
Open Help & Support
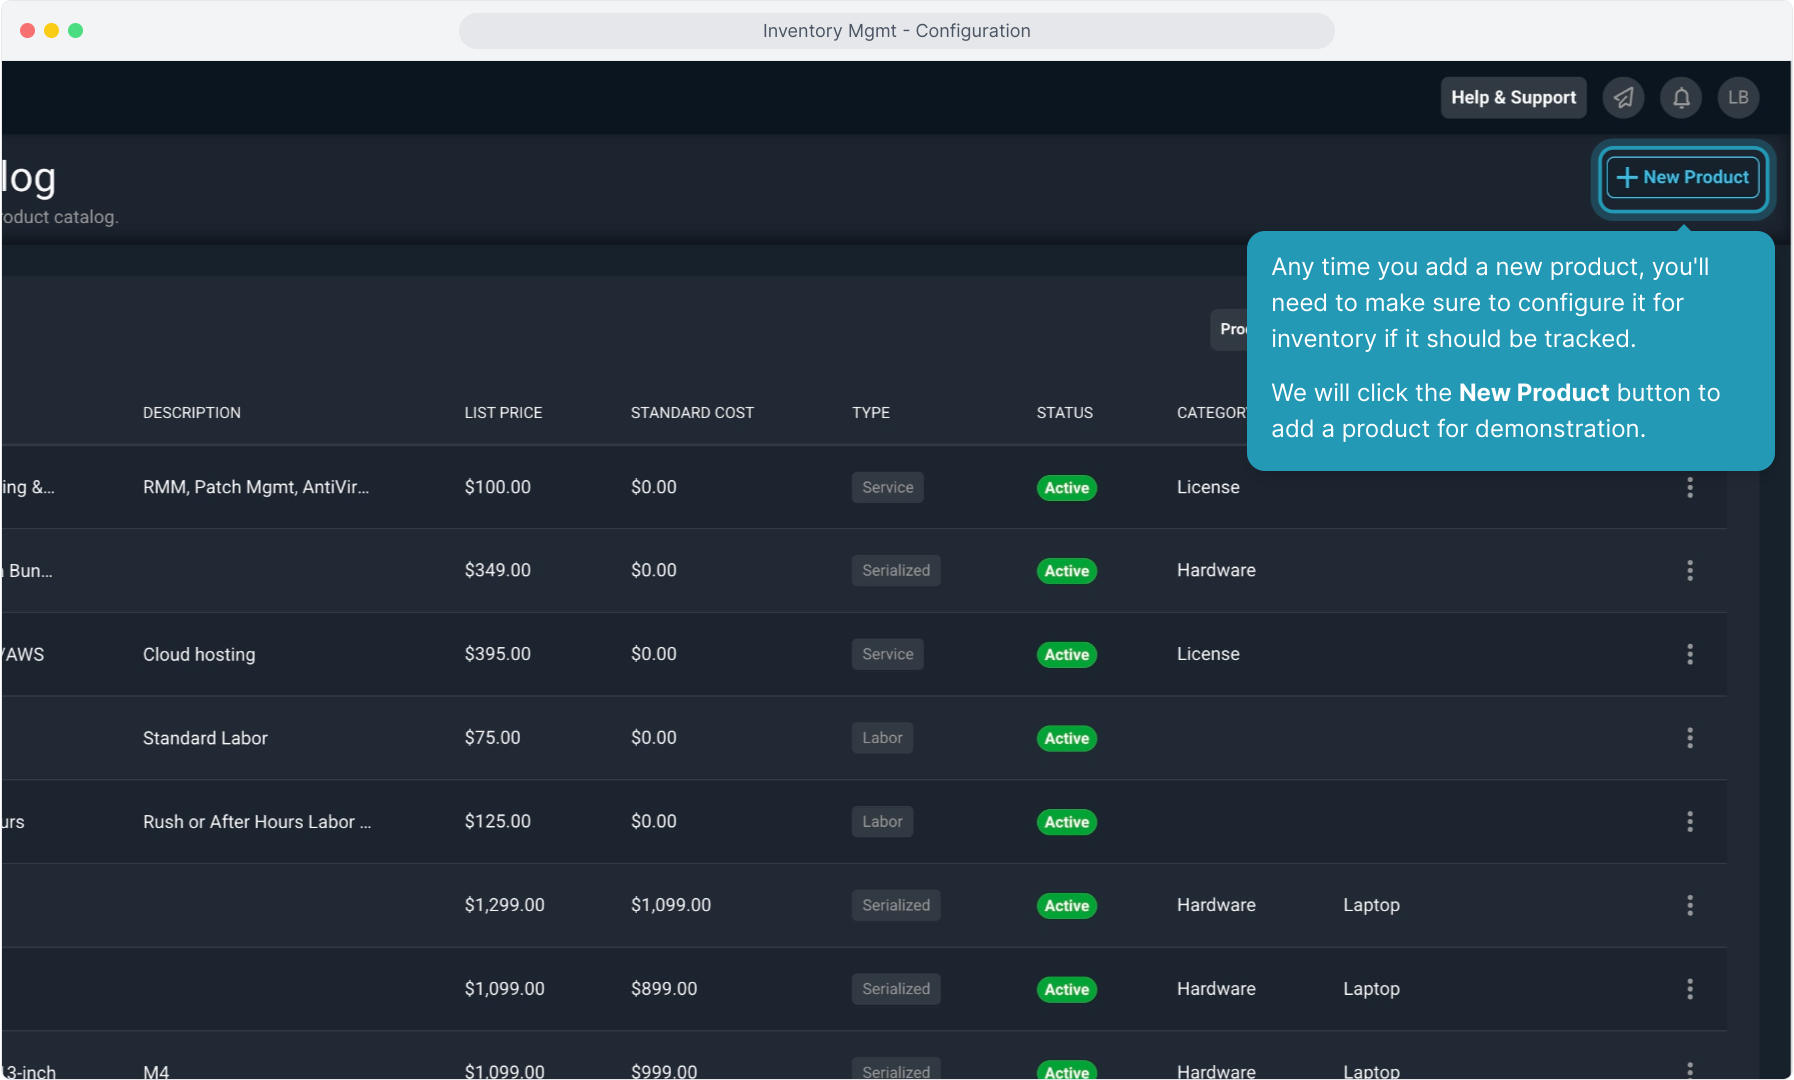click(1512, 98)
